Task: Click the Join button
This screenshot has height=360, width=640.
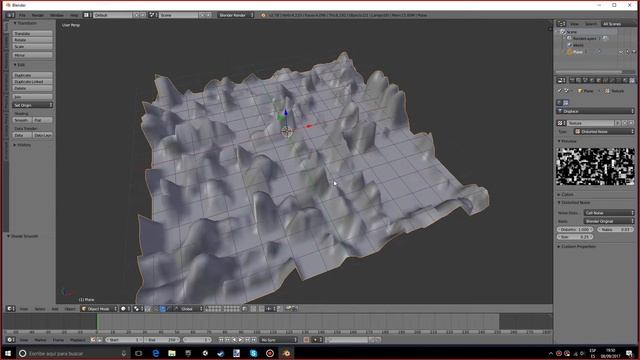Action: 33,97
